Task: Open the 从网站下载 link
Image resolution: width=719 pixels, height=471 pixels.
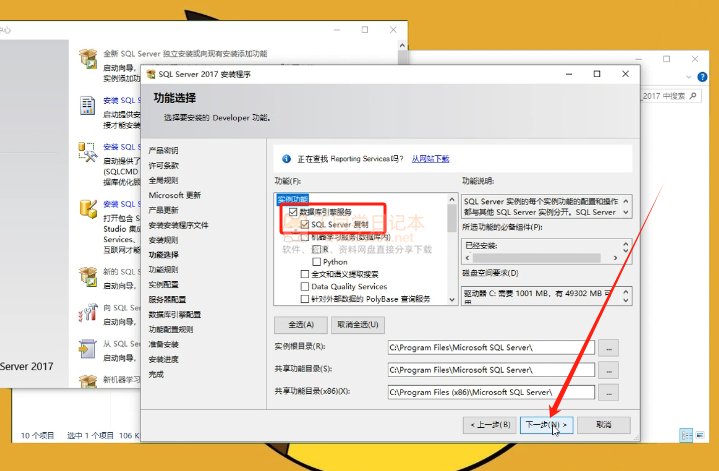Action: tap(430, 158)
